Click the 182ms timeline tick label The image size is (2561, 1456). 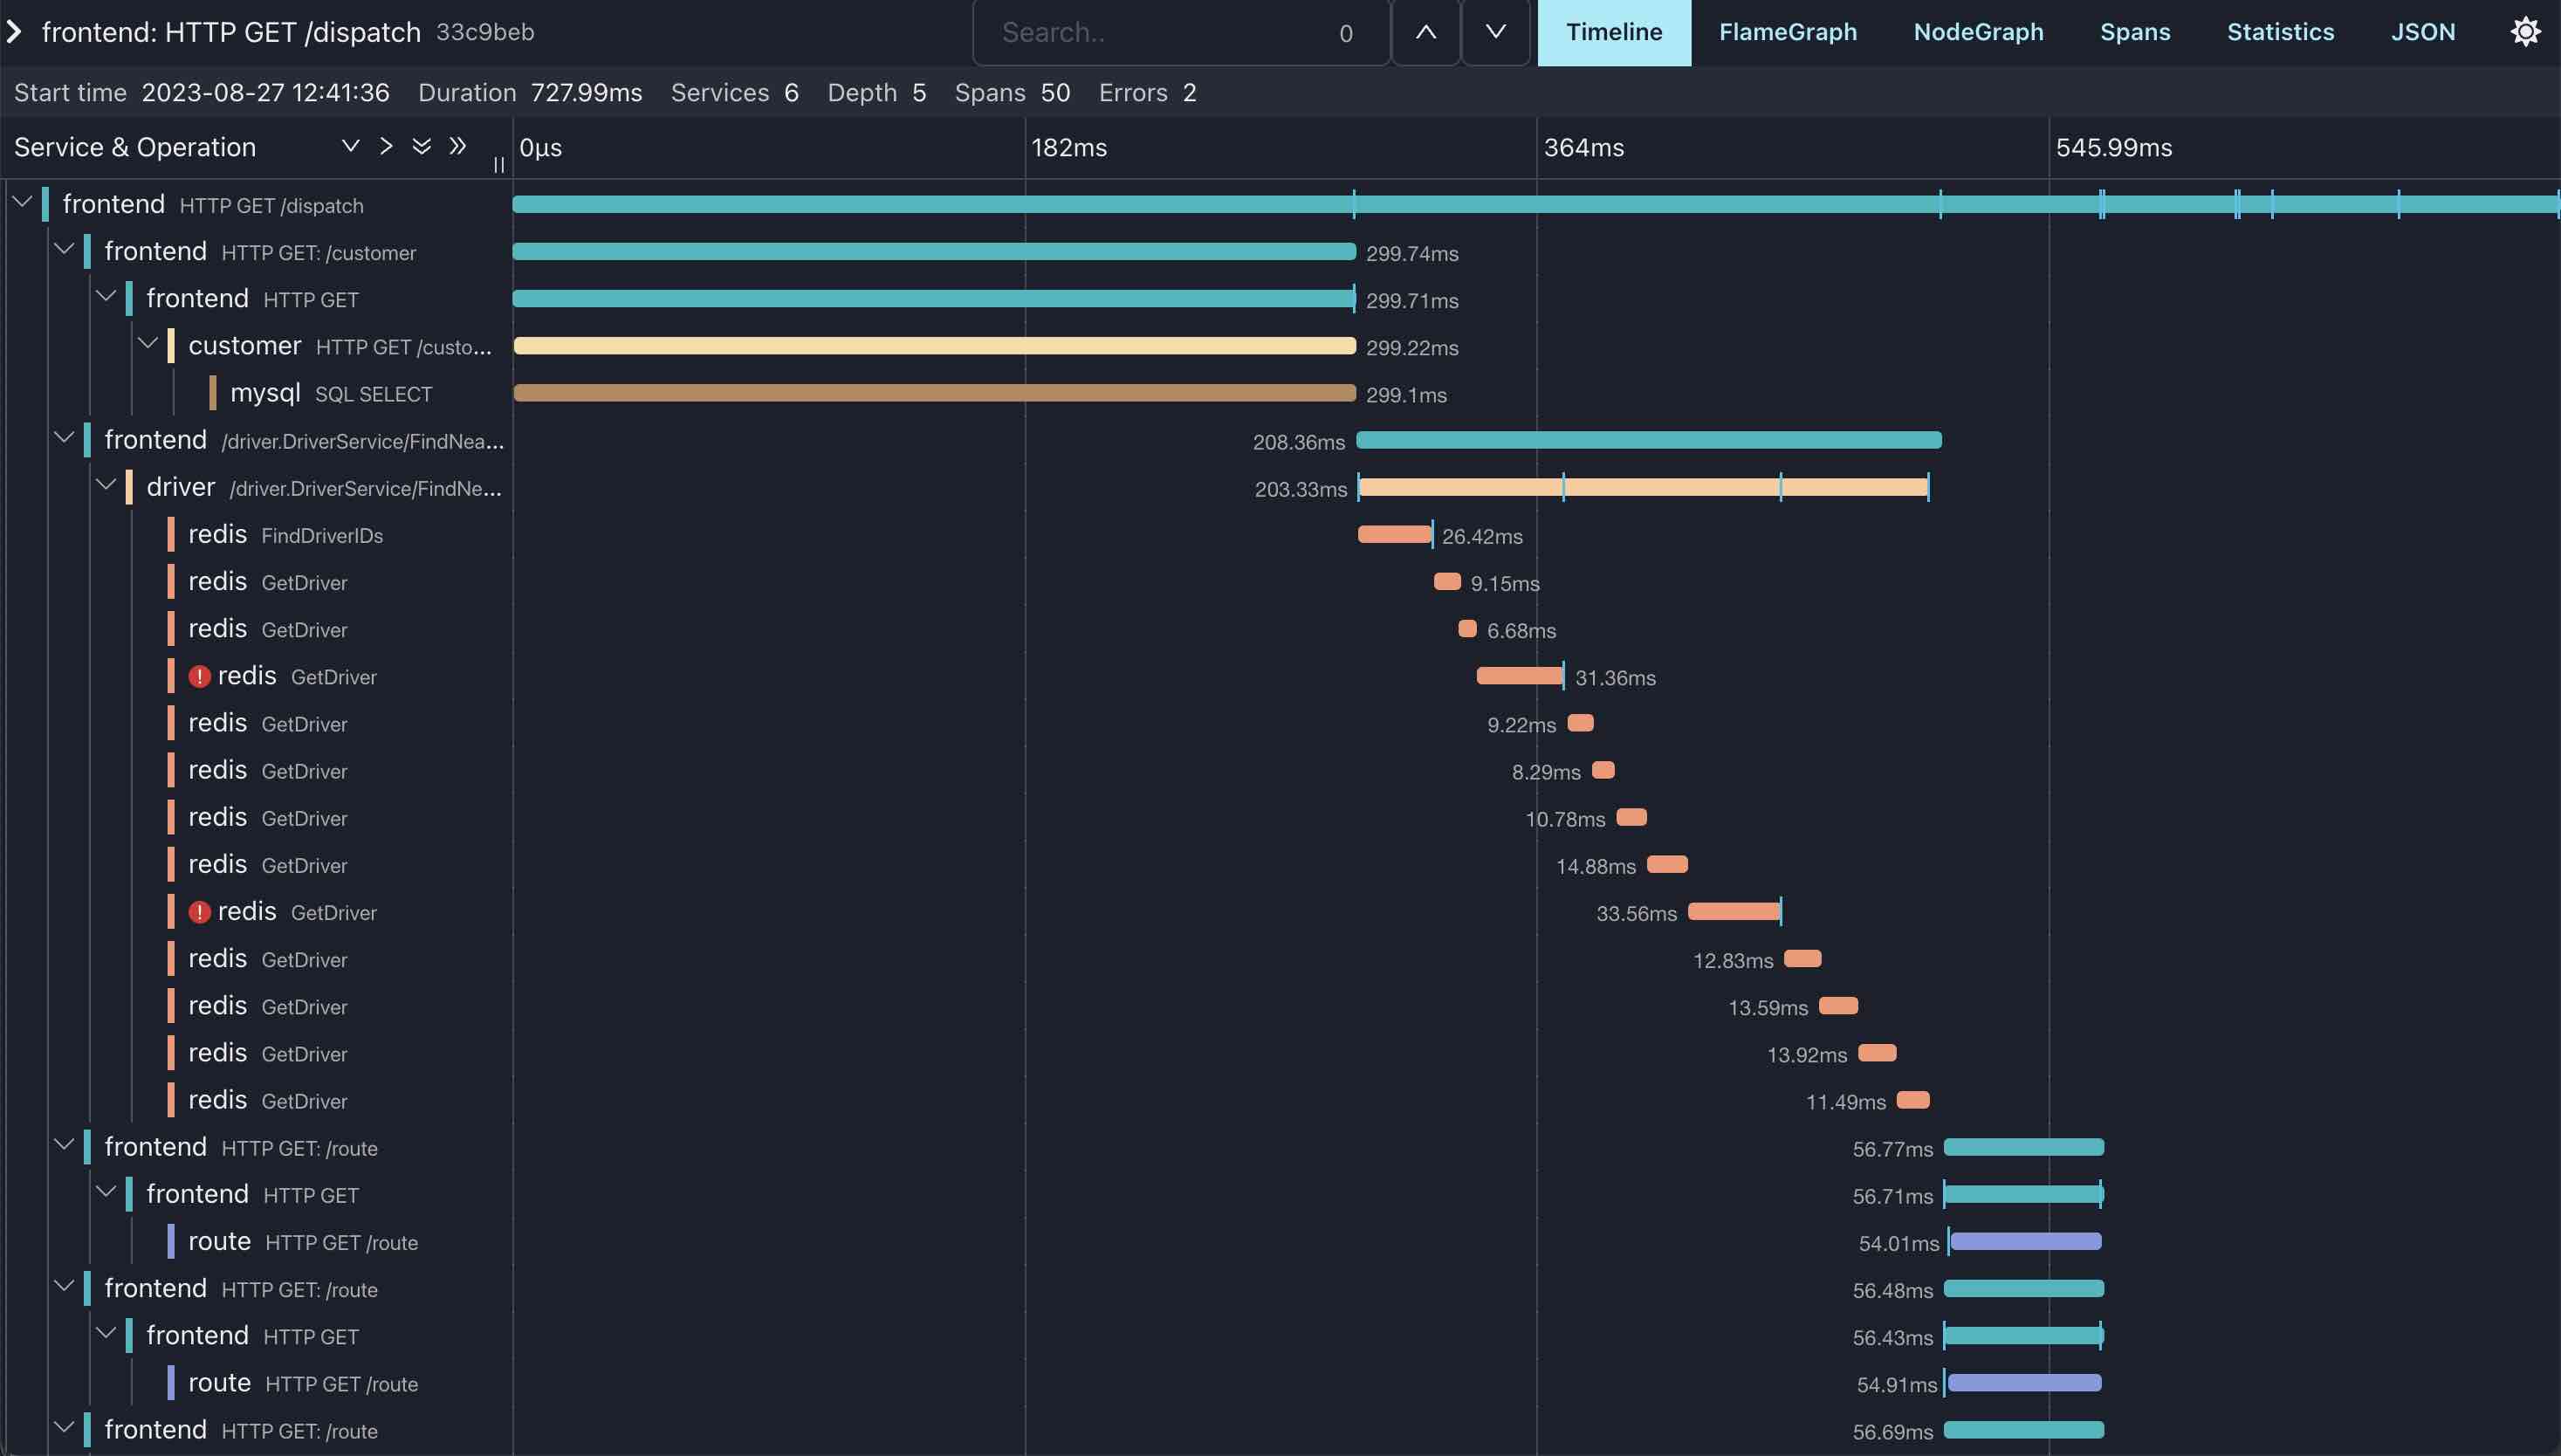coord(1069,147)
